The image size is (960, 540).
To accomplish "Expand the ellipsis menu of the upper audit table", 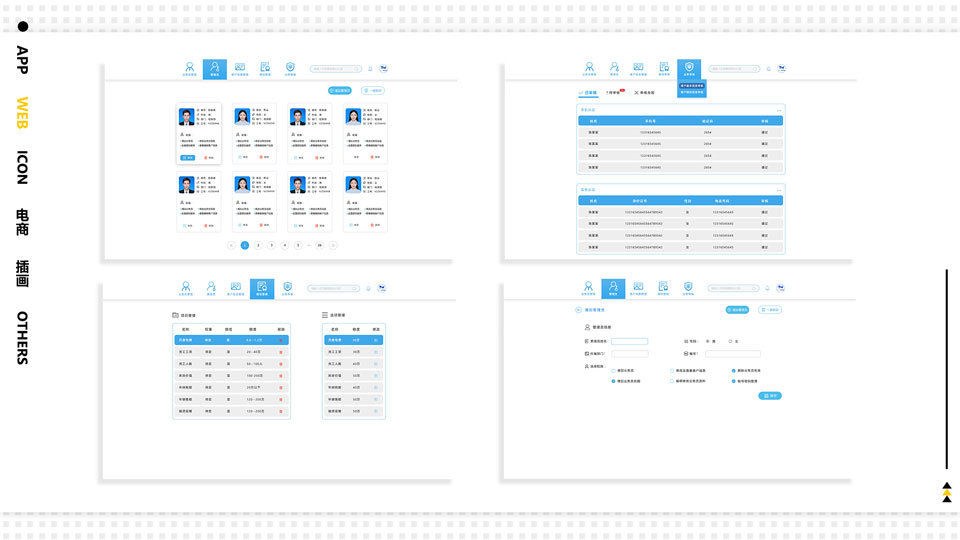I will click(779, 110).
